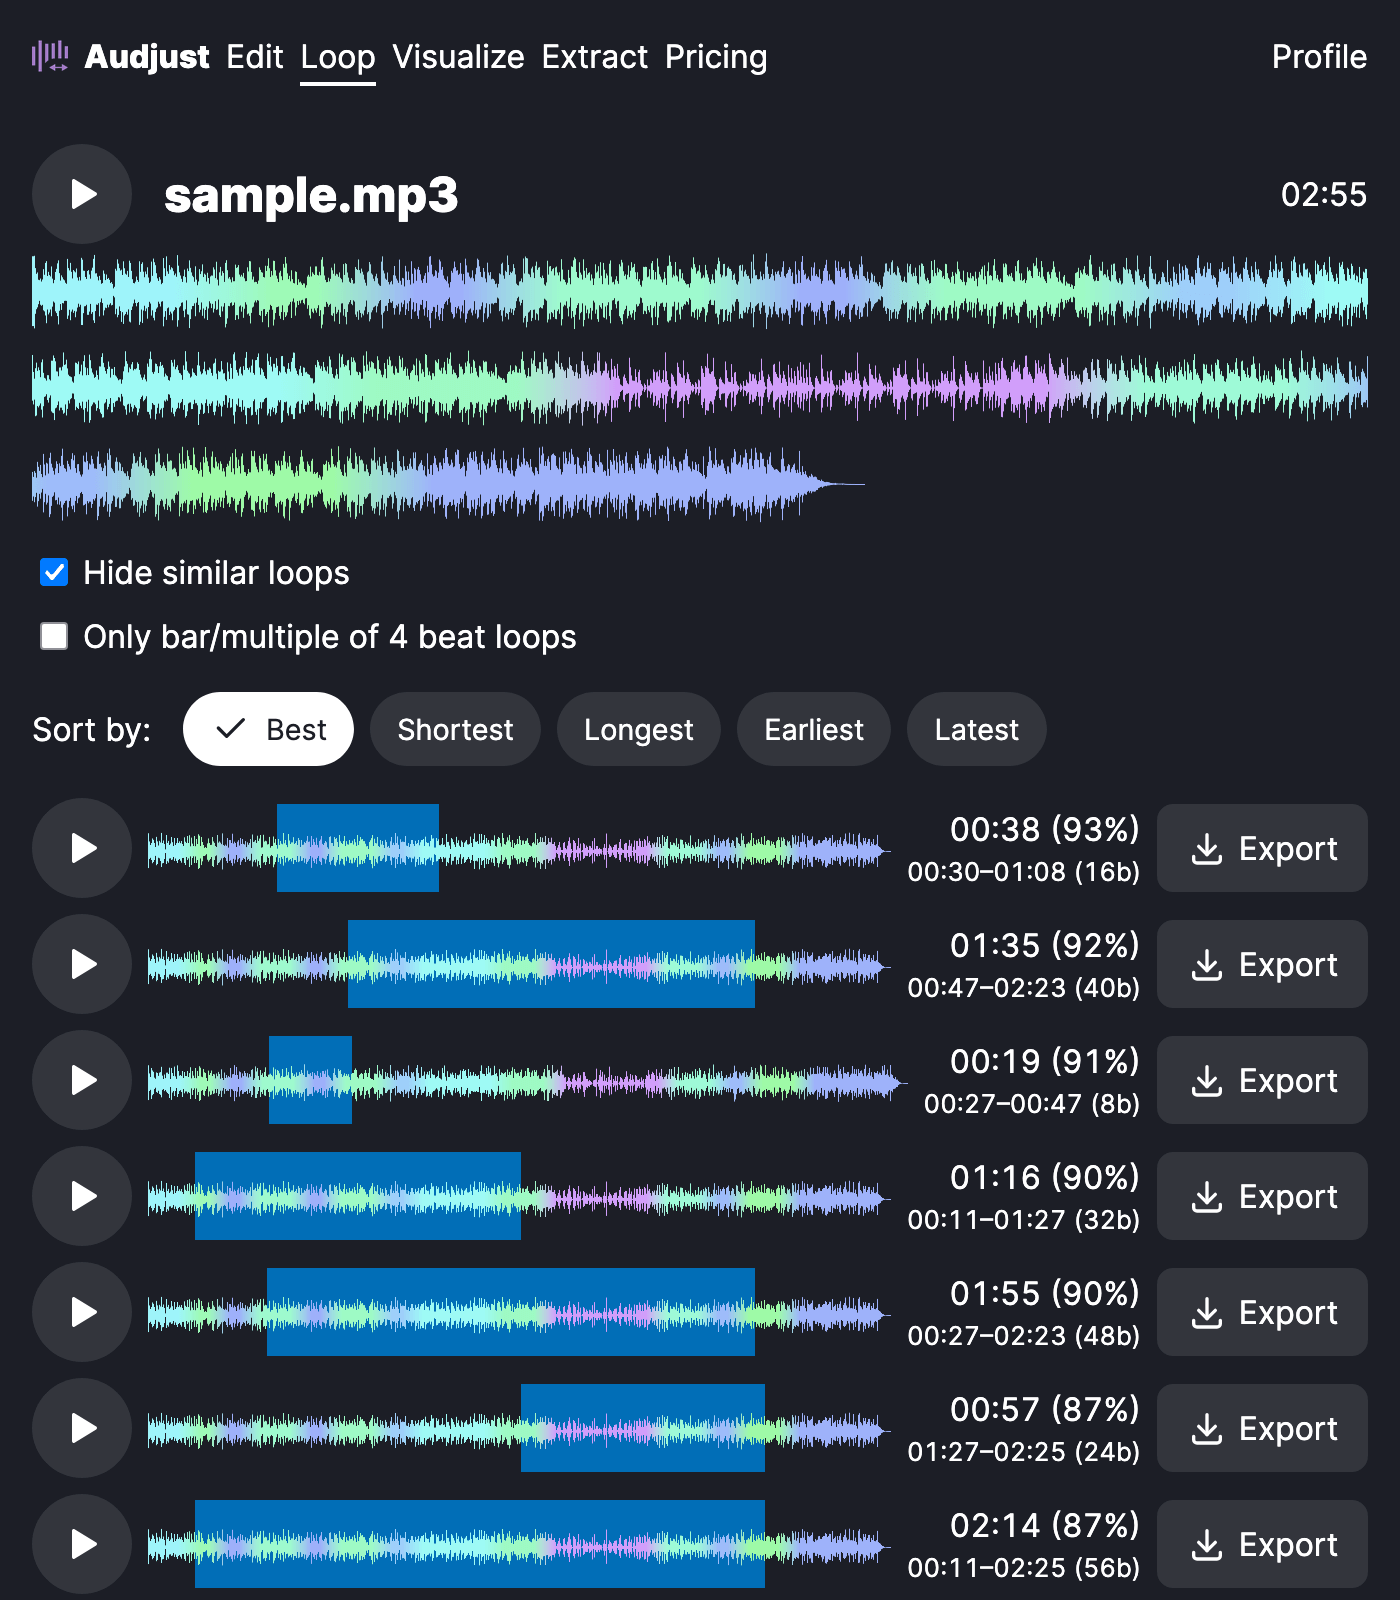Click highlighted region of 01:35 loop waveform

tap(551, 964)
